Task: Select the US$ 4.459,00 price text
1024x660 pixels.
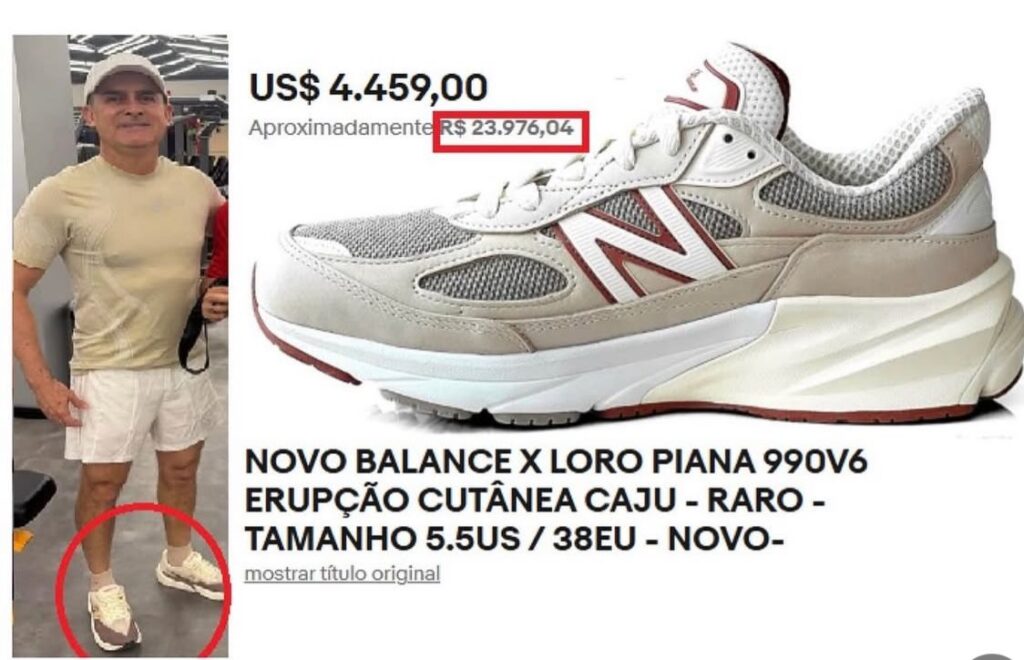Action: click(x=368, y=87)
